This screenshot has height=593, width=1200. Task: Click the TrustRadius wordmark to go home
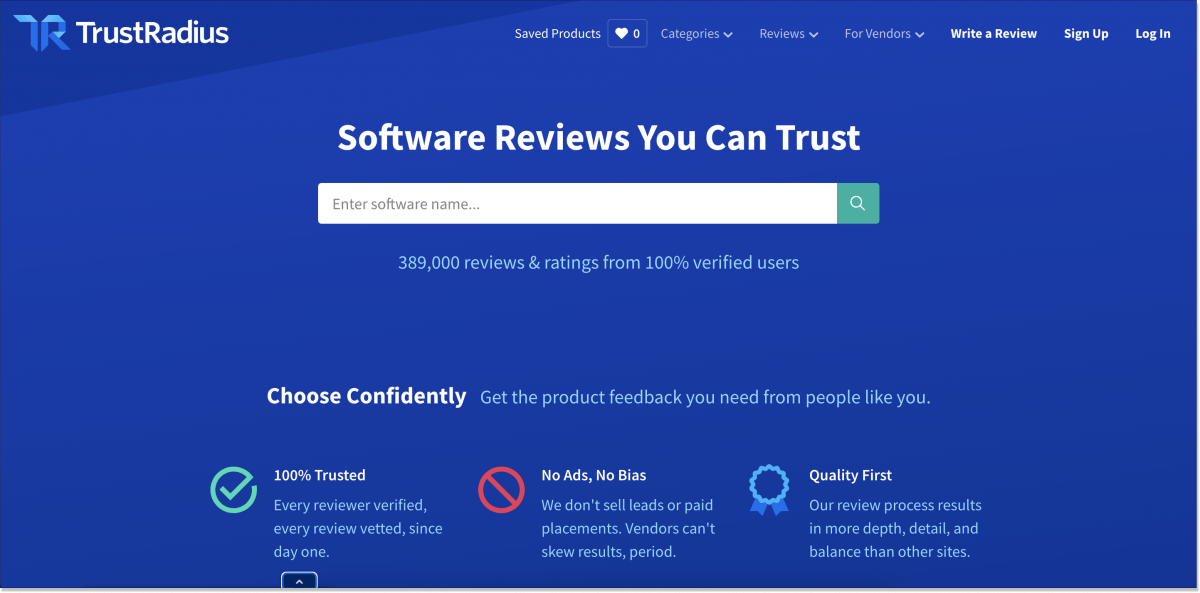[x=150, y=32]
